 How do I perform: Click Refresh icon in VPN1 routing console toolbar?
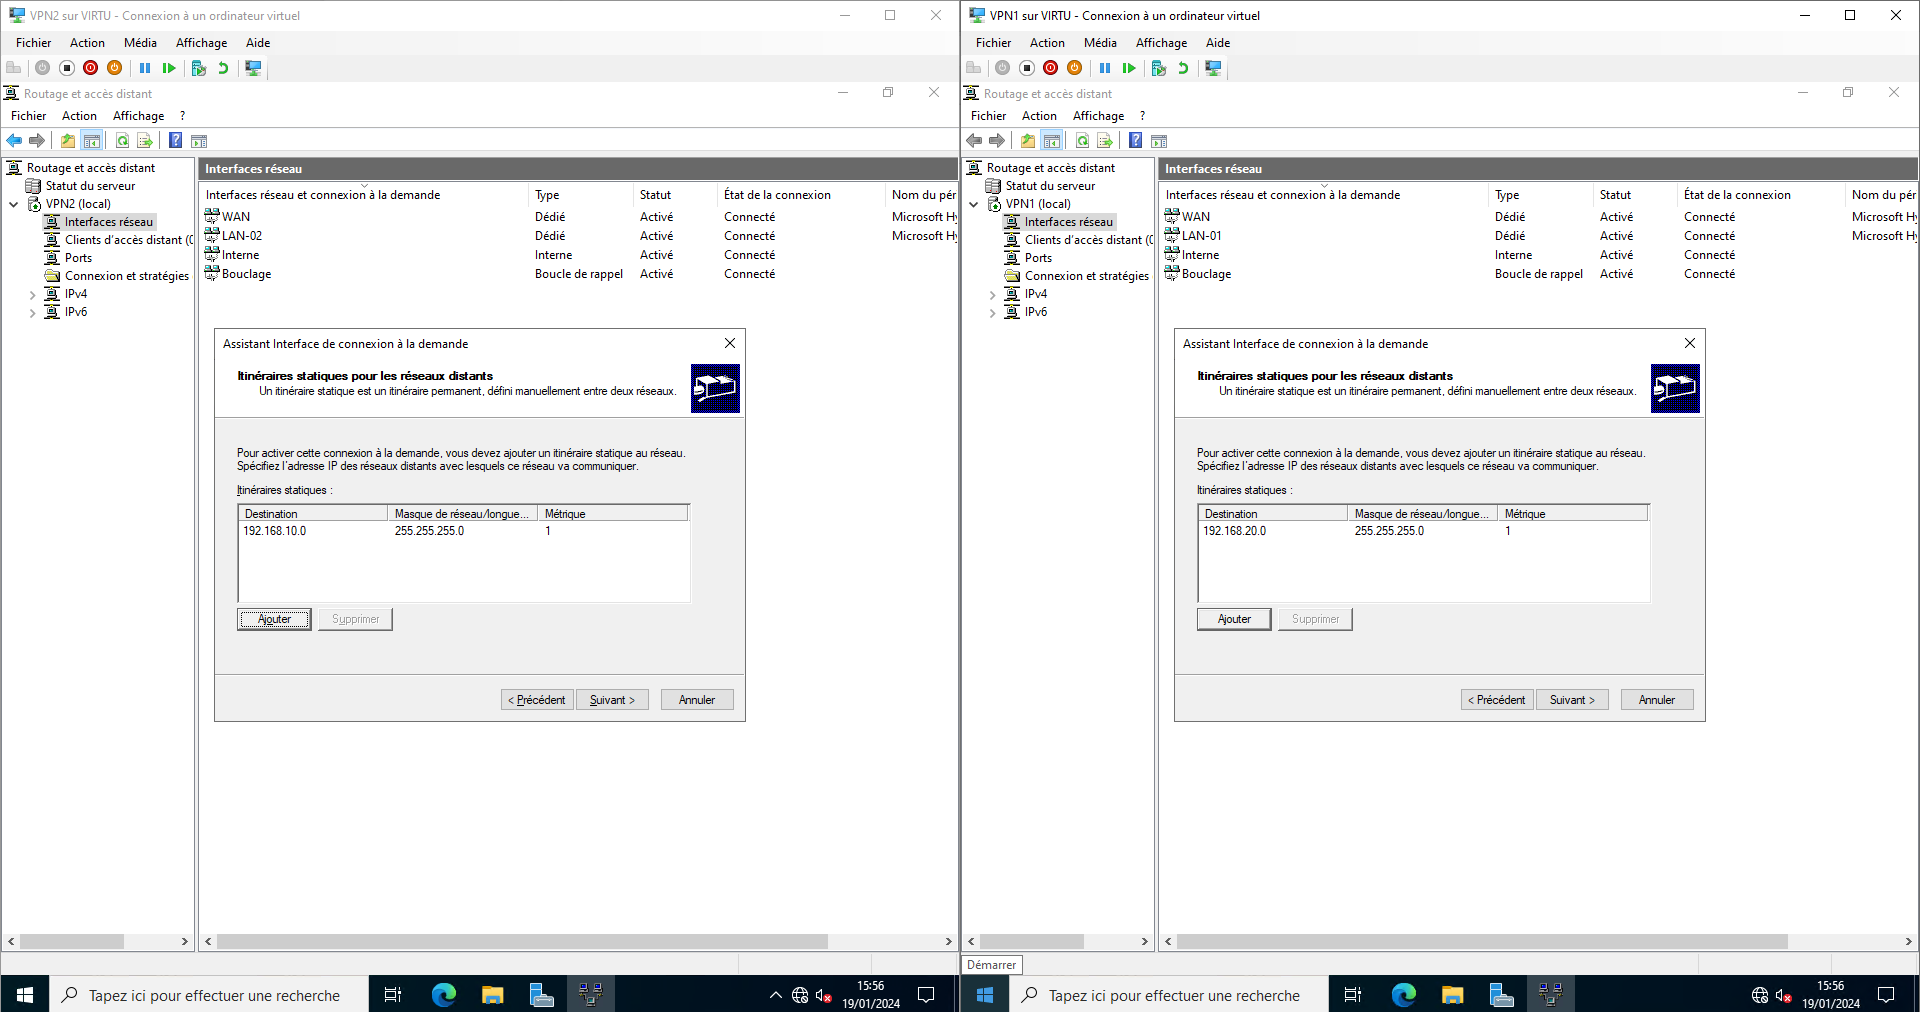point(1082,141)
